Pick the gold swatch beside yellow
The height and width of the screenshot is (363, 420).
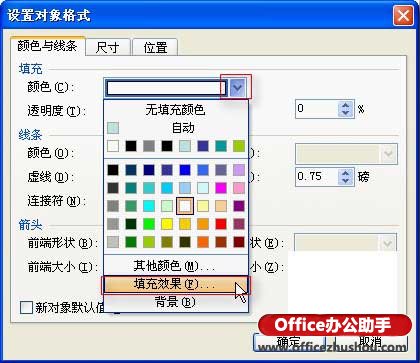[185, 224]
